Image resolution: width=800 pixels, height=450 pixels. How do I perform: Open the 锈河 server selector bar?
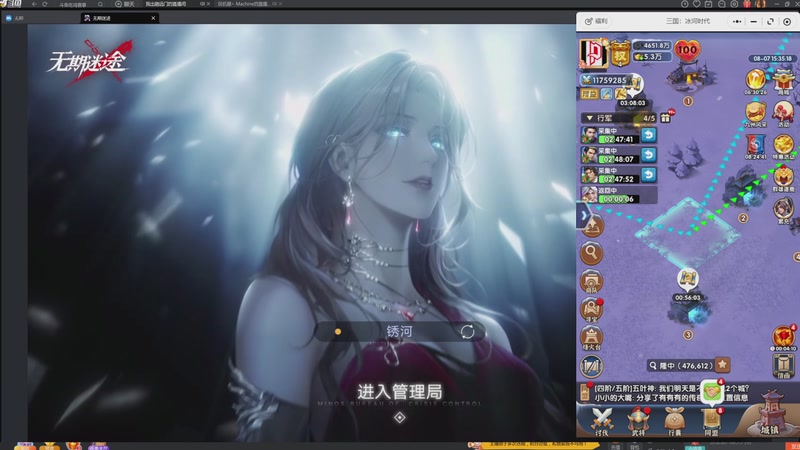(399, 332)
